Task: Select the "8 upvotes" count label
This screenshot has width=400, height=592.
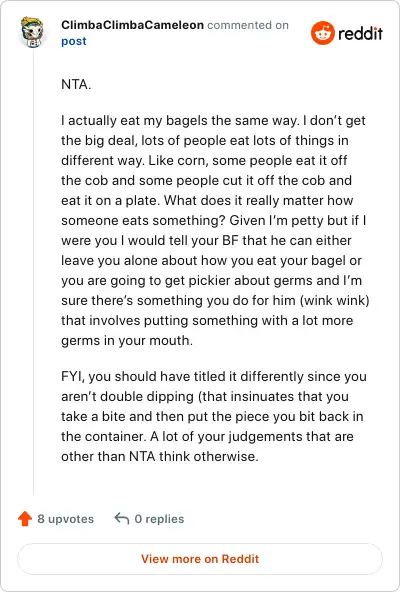Action: (66, 519)
